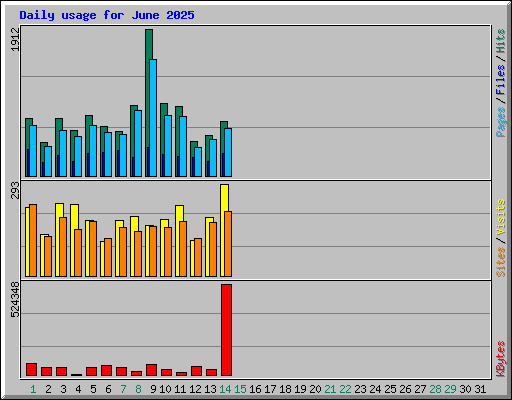
Task: Click day 23 on the x-axis
Action: click(x=360, y=389)
